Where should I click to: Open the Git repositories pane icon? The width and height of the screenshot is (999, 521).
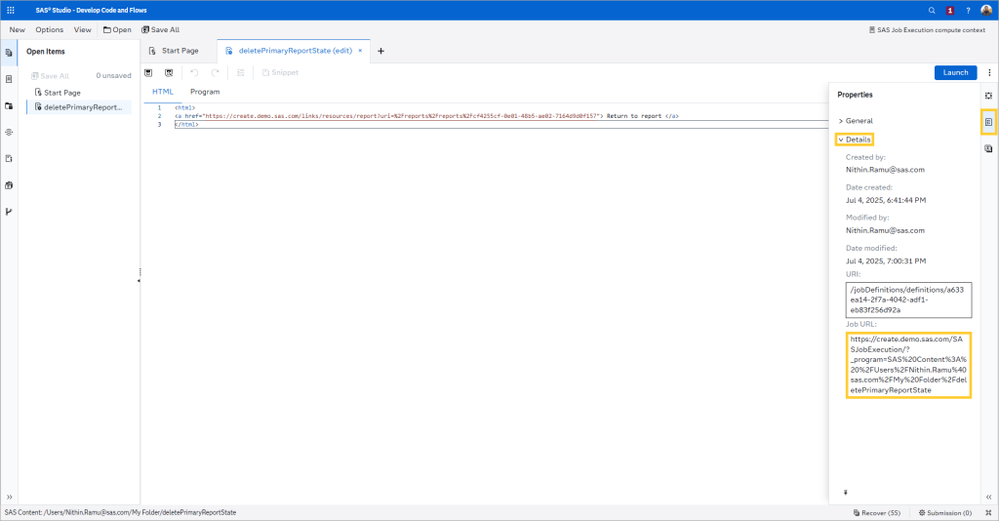click(8, 211)
